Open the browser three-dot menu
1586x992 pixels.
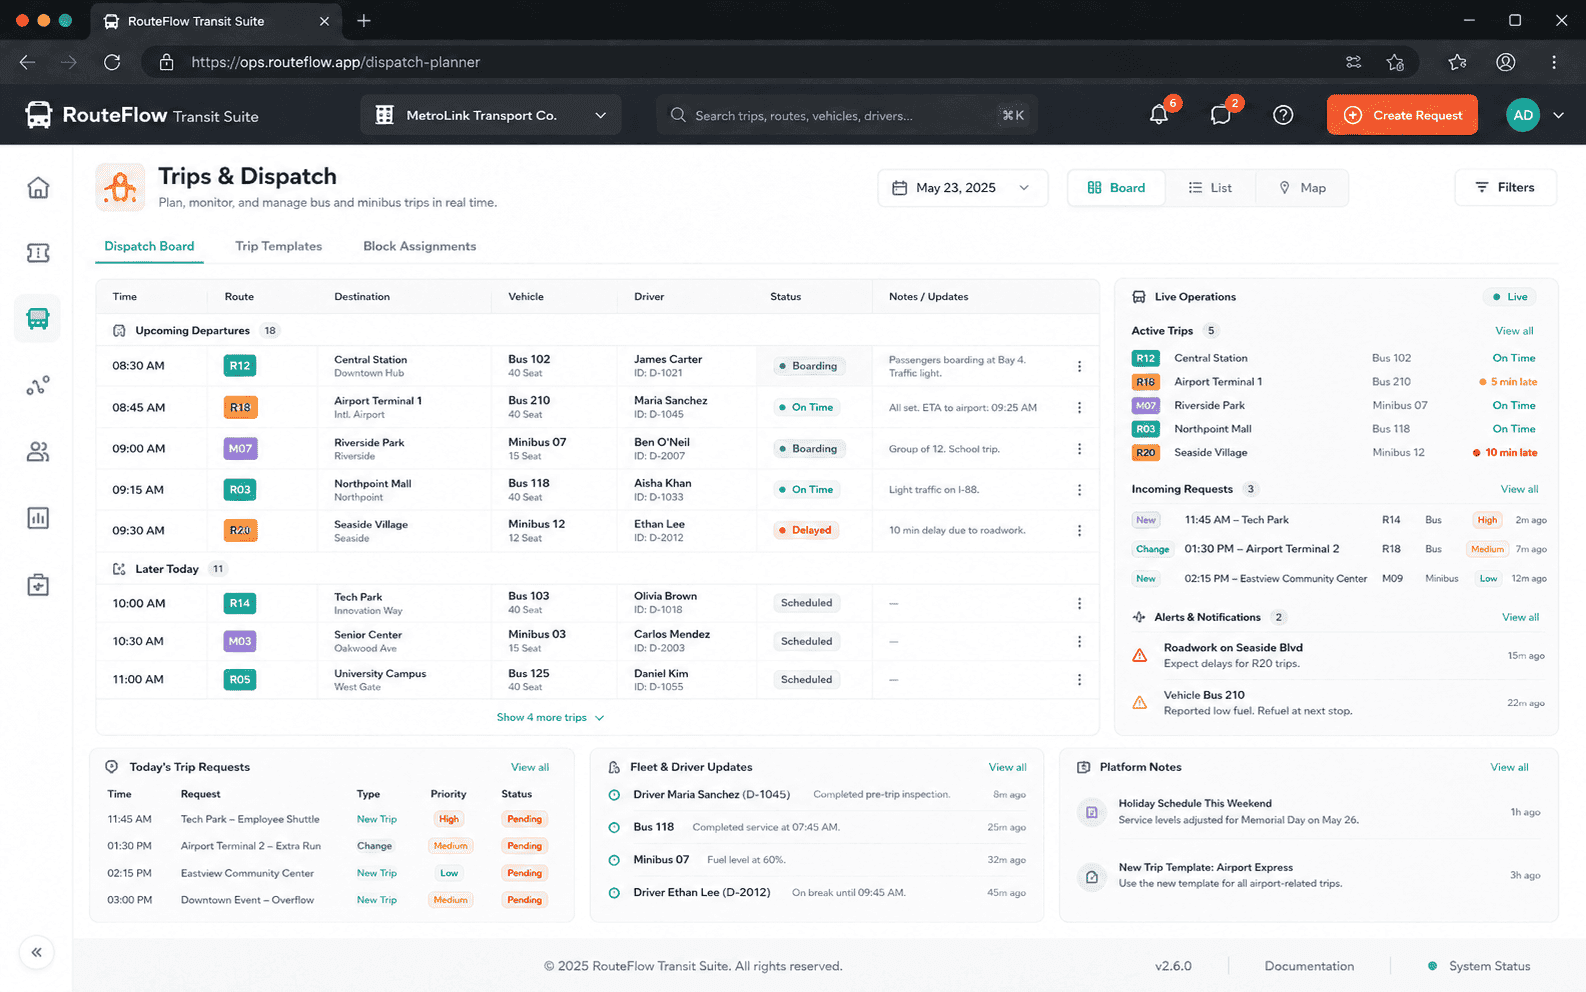1554,62
